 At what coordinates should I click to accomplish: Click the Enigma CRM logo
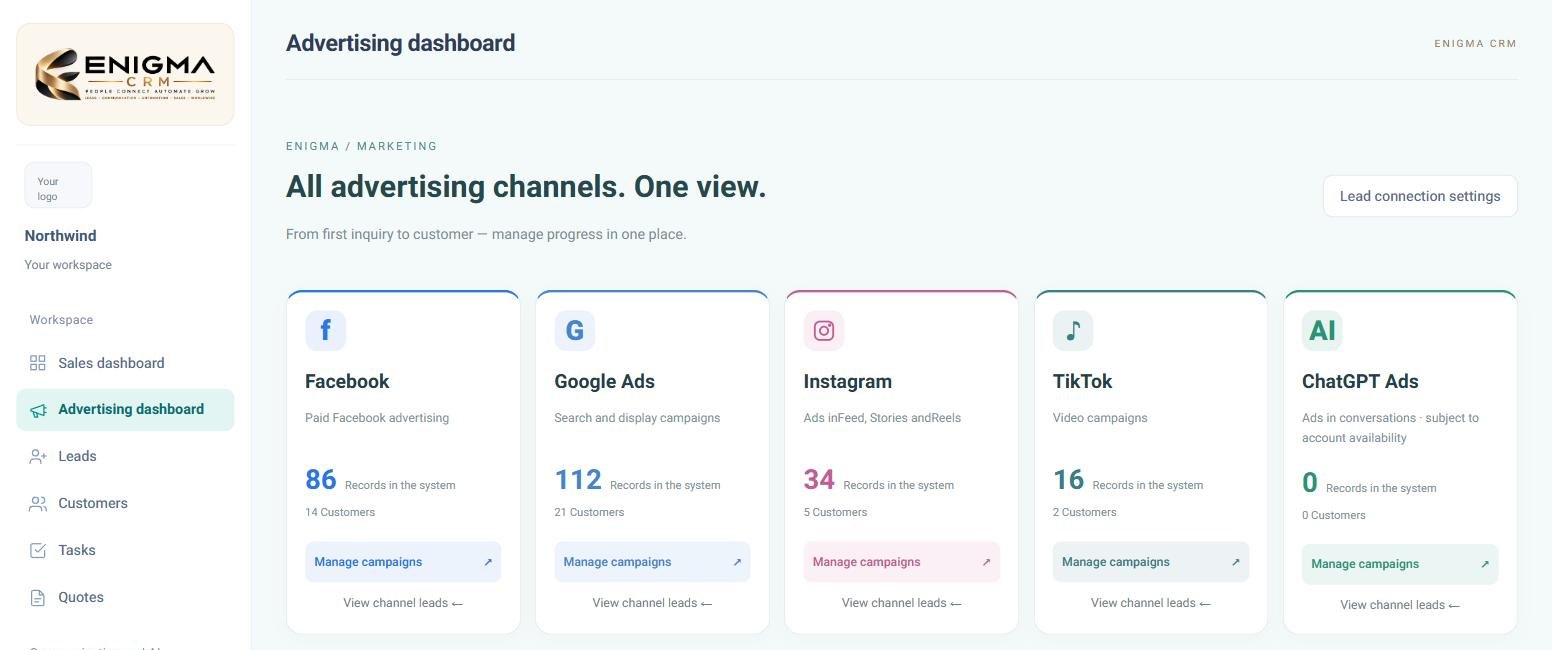[x=125, y=75]
